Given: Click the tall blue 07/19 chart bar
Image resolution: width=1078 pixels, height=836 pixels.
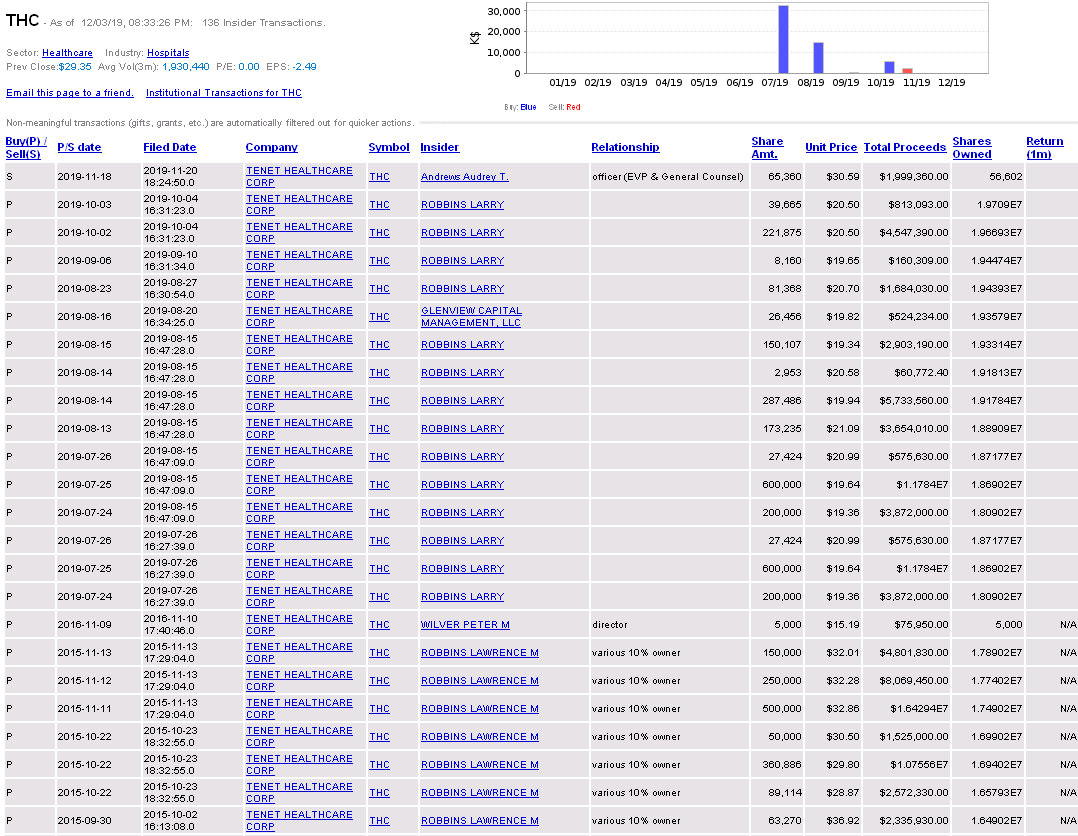Looking at the screenshot, I should (x=783, y=39).
